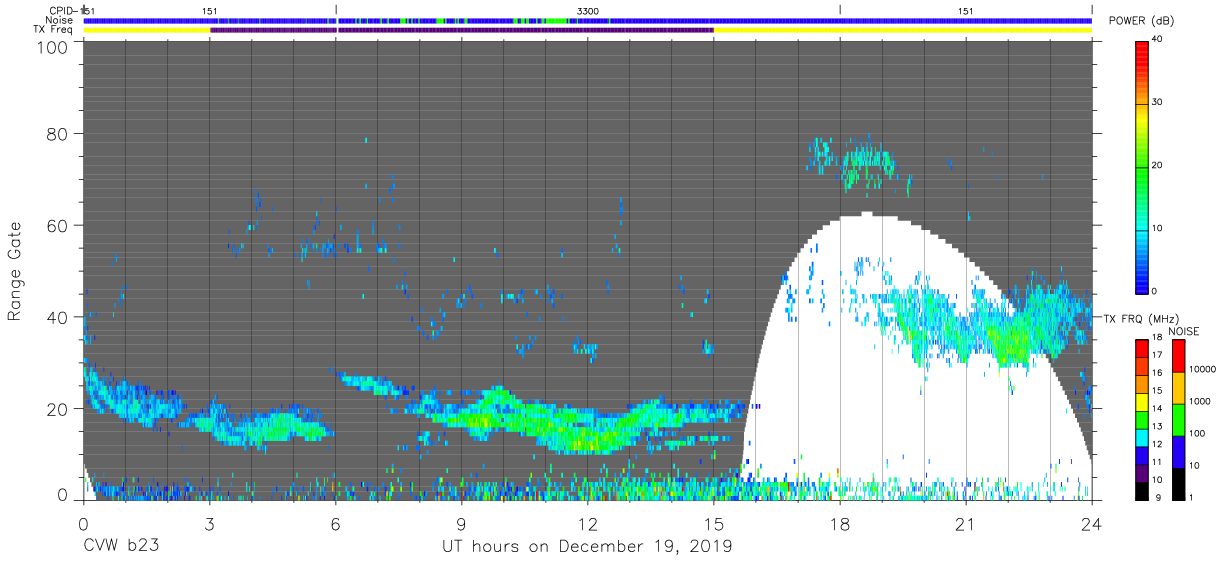The width and height of the screenshot is (1228, 567).
Task: Click the POWER (dB) colorbar title
Action: 1143,21
